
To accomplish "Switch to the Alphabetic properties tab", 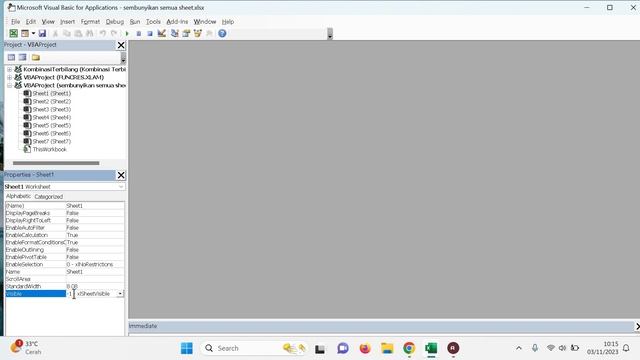I will tap(18, 196).
